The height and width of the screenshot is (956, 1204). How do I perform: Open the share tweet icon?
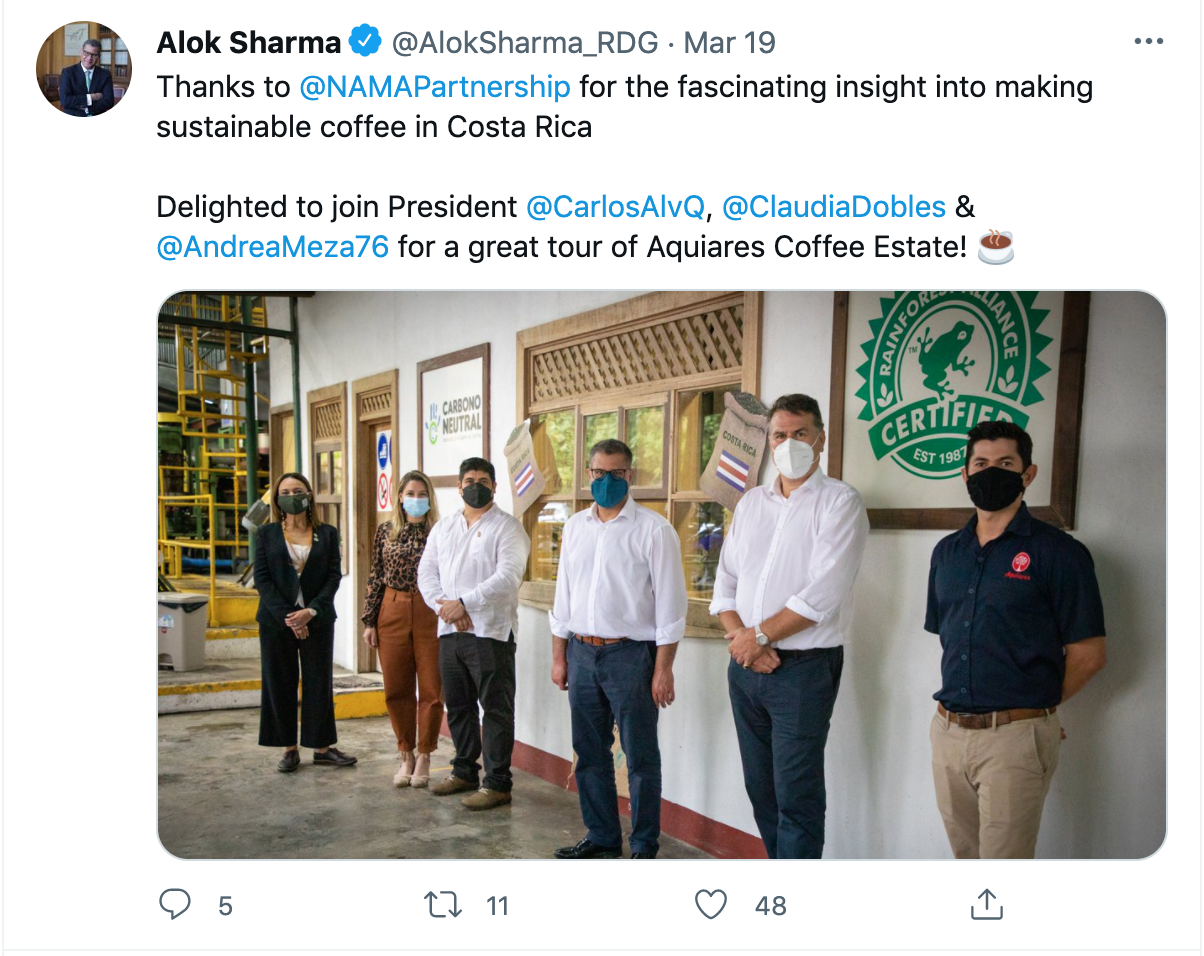click(x=986, y=905)
